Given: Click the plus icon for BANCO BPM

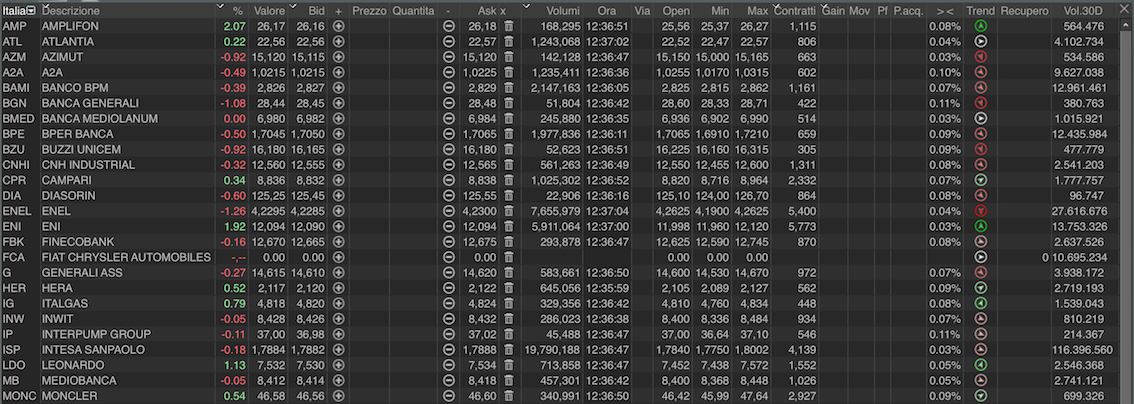Looking at the screenshot, I should 338,87.
